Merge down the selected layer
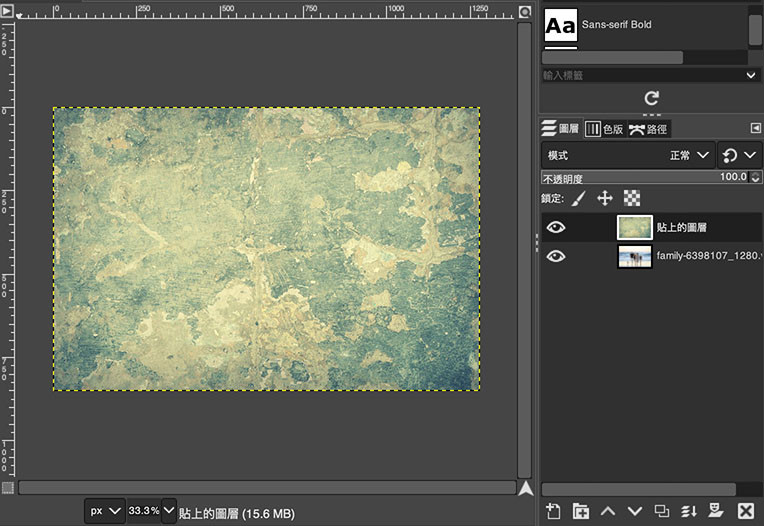 coord(688,511)
